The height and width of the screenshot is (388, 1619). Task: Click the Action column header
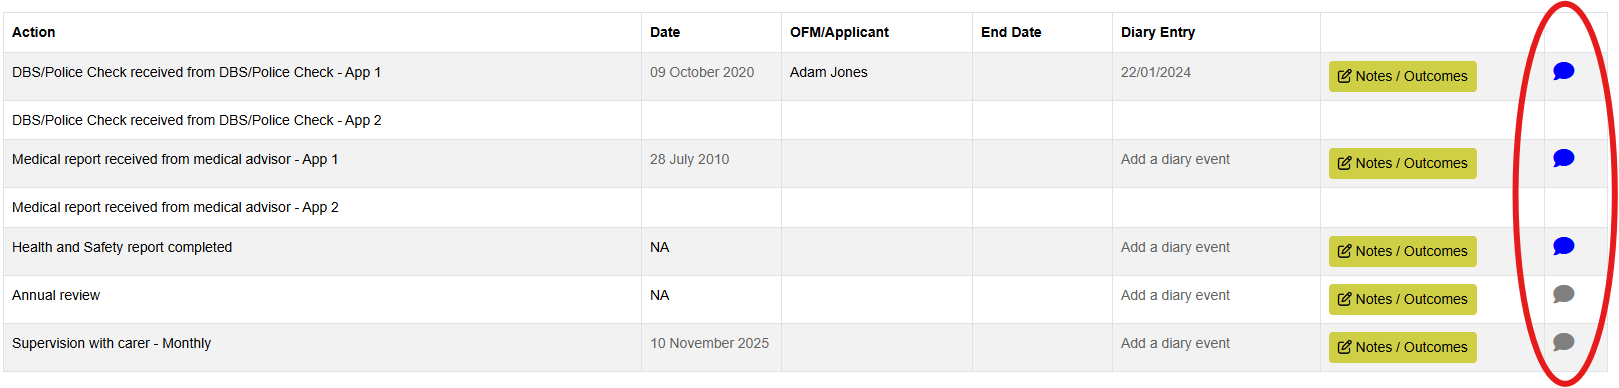tap(33, 32)
